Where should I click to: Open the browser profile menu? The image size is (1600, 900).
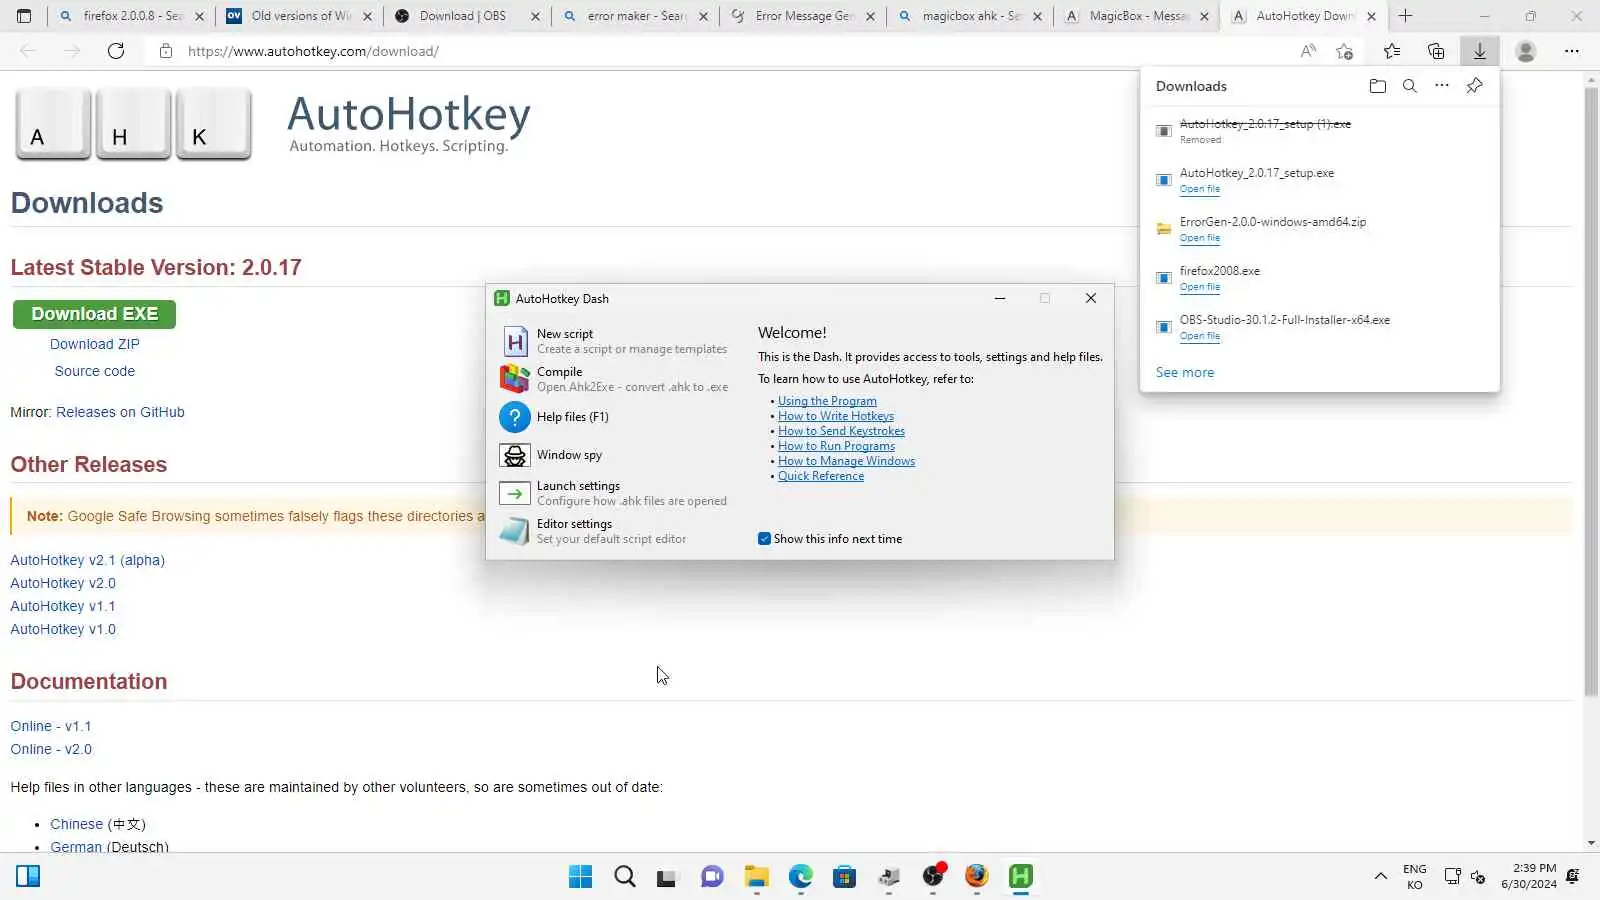[1526, 51]
